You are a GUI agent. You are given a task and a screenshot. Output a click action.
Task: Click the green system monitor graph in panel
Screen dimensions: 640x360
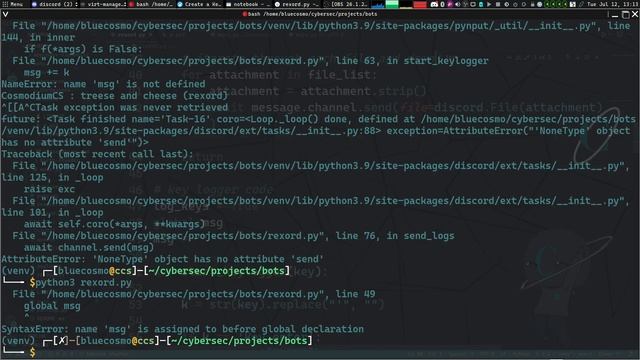[392, 4]
